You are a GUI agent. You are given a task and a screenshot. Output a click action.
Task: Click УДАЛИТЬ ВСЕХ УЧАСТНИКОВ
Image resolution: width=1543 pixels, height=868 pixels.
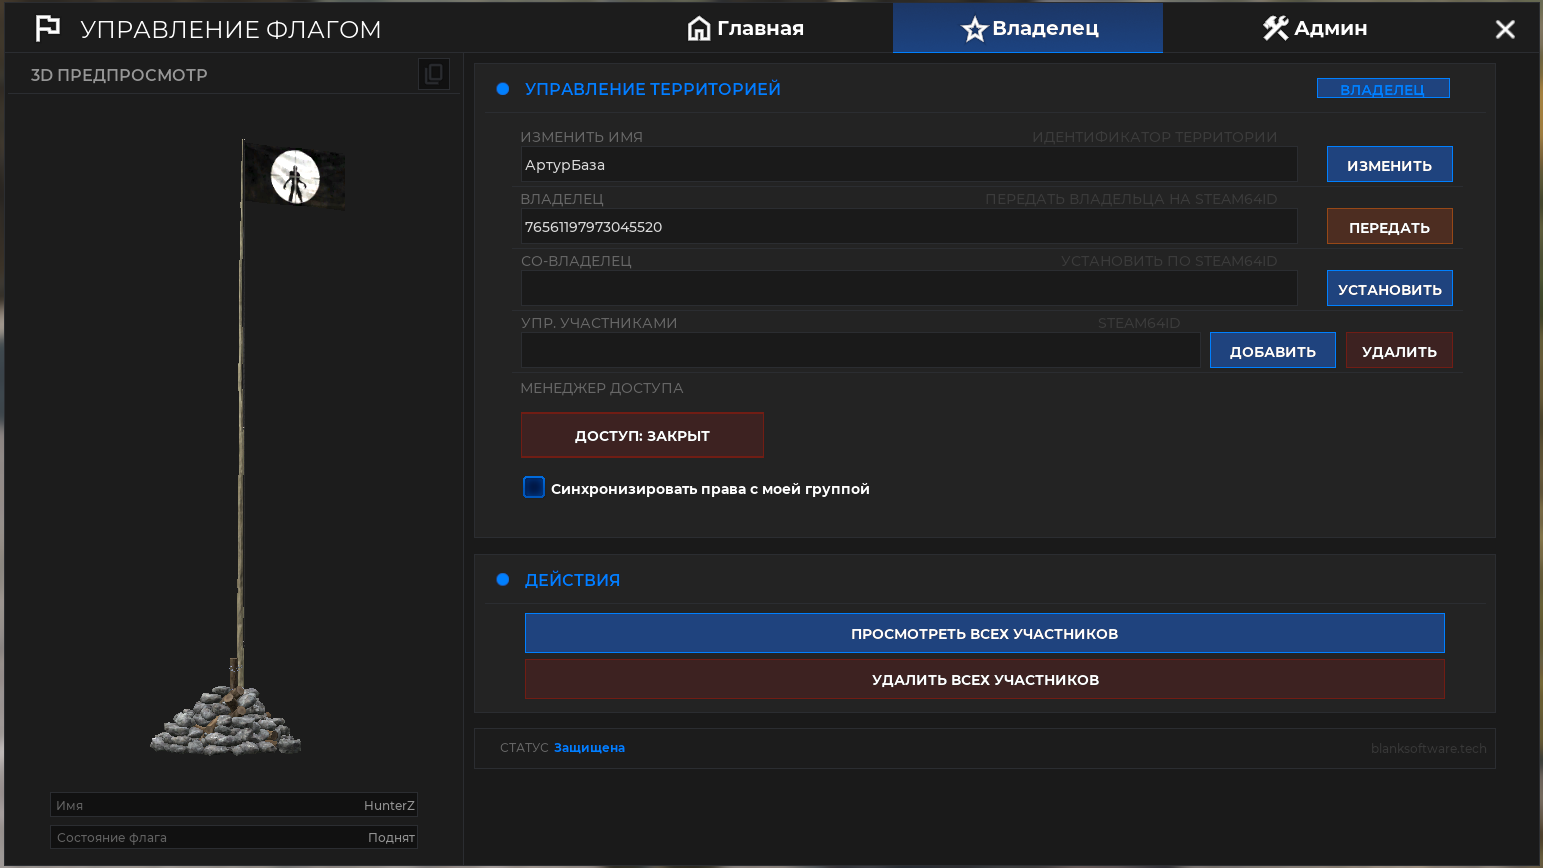point(985,679)
